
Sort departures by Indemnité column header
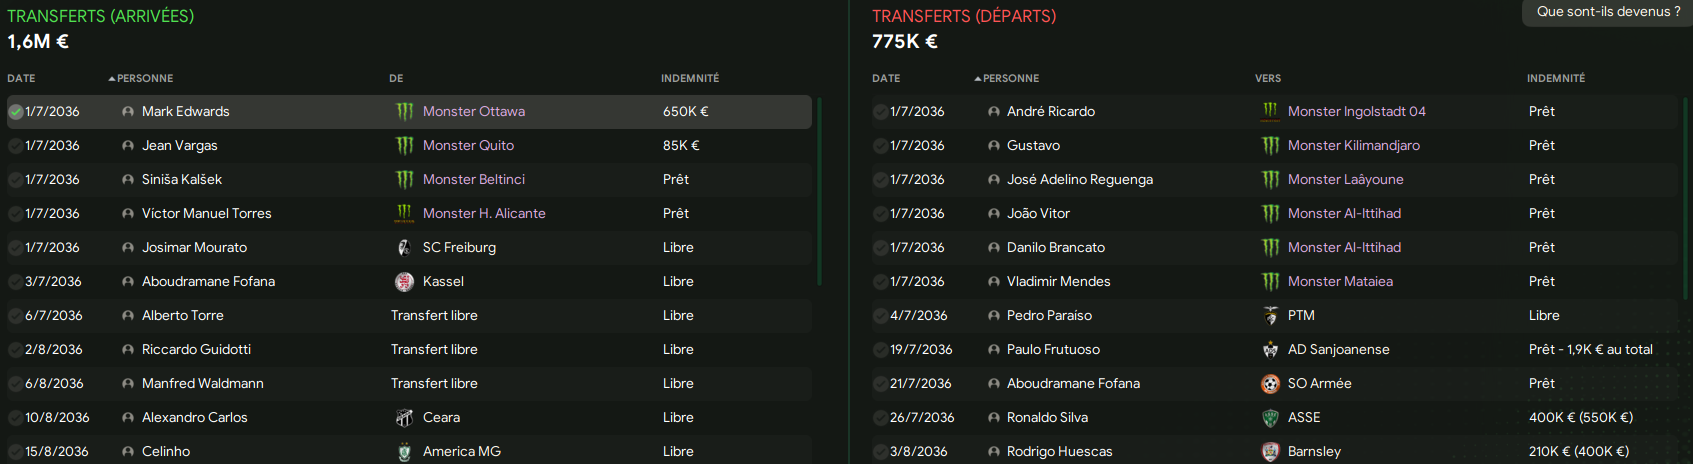pos(1556,78)
